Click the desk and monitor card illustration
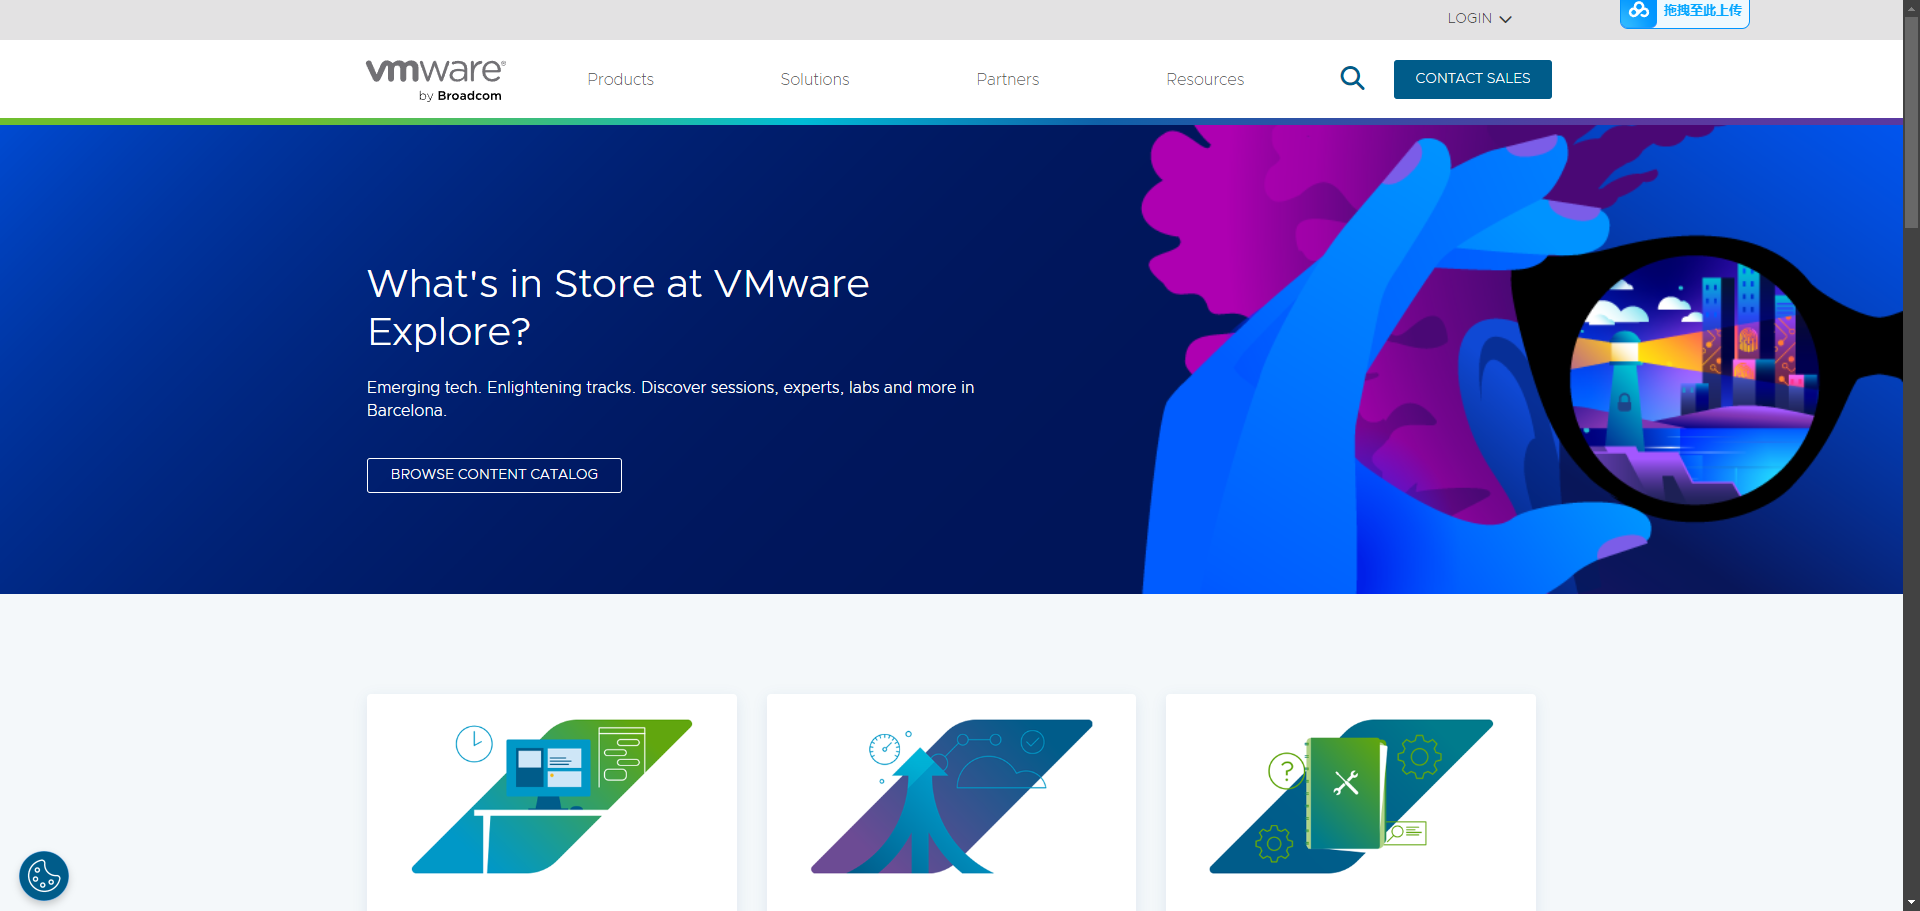 tap(552, 797)
